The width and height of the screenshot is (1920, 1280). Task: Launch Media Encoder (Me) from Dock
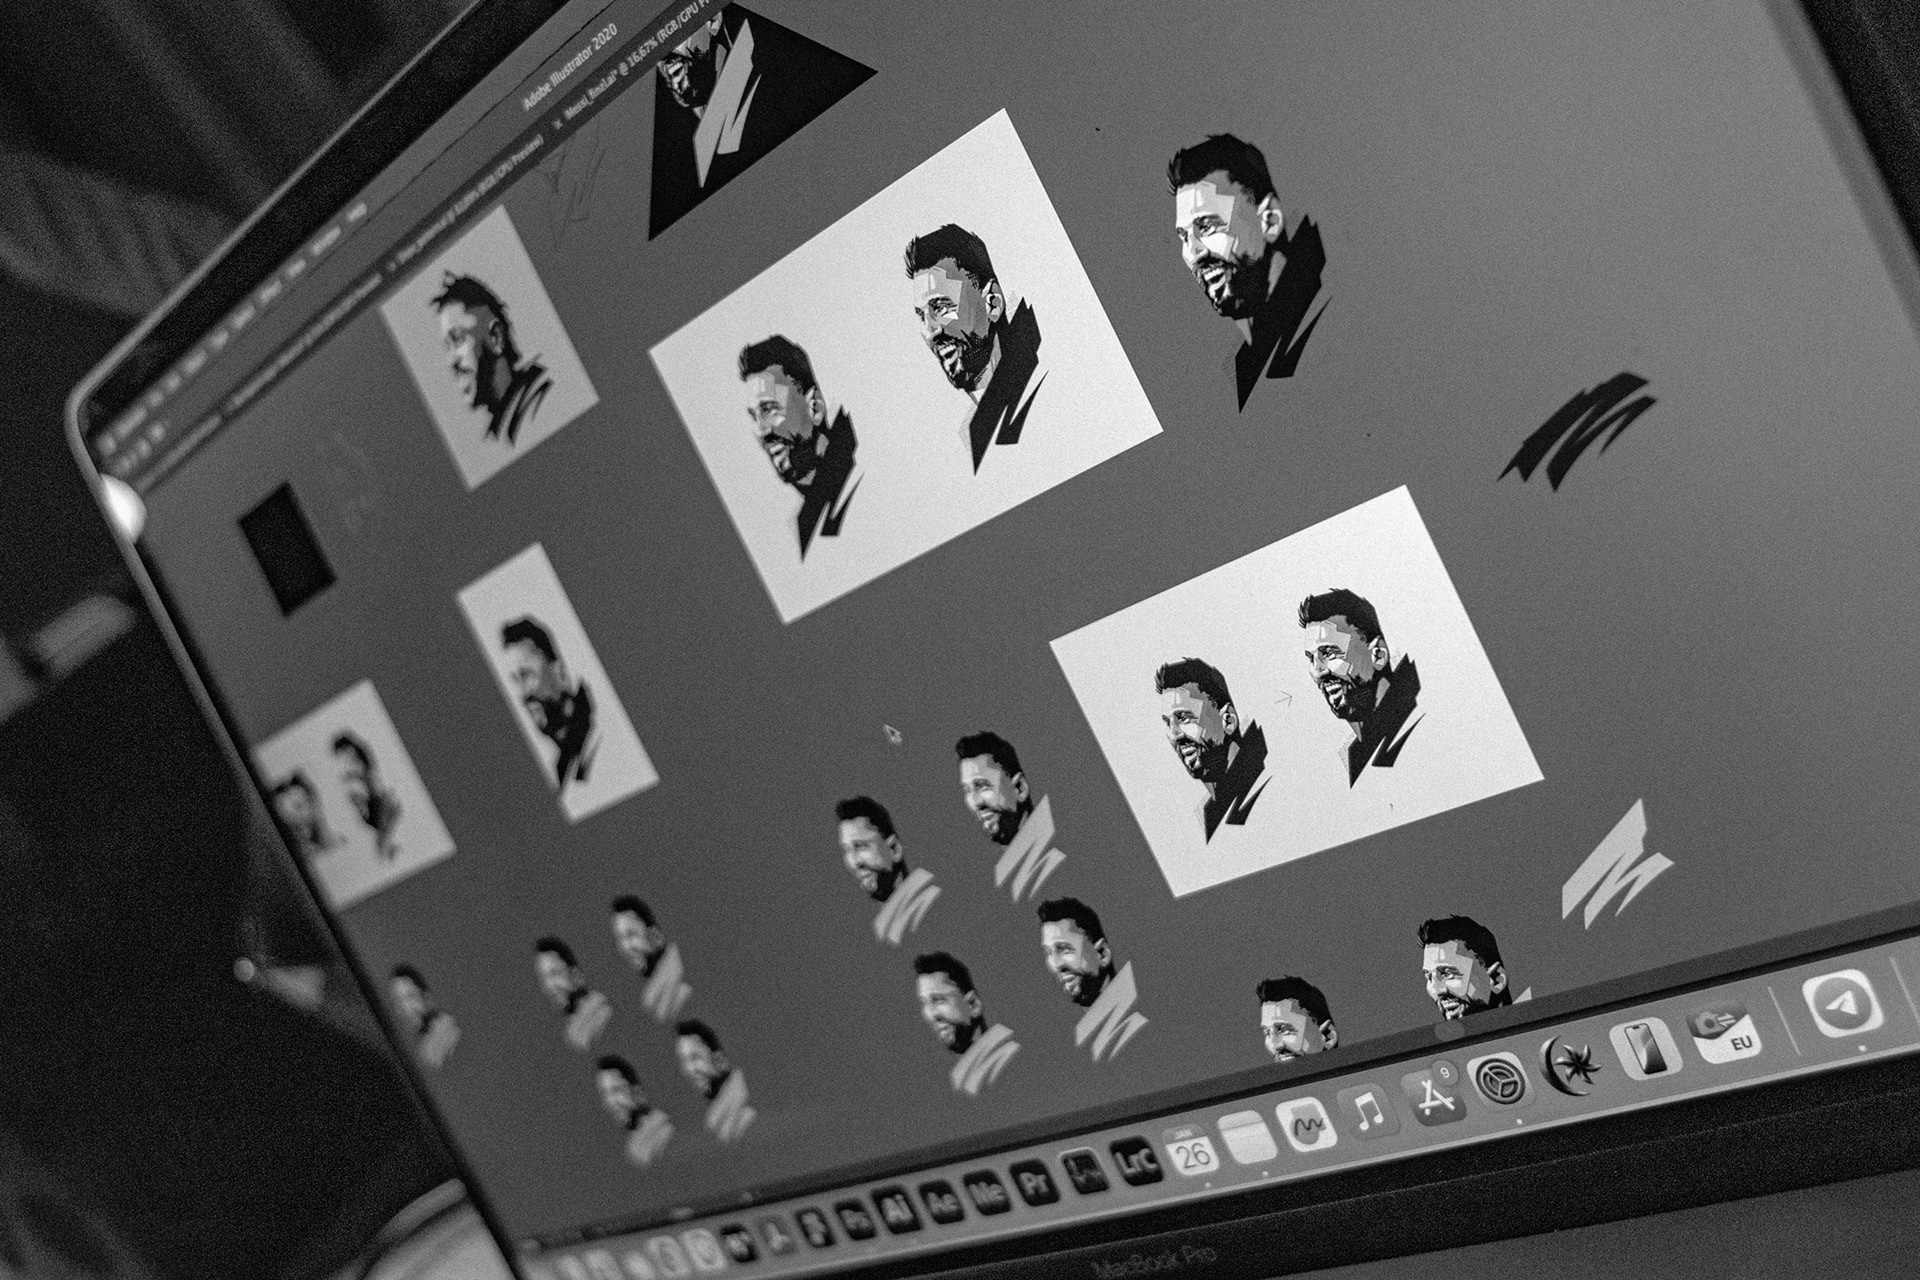click(987, 1193)
